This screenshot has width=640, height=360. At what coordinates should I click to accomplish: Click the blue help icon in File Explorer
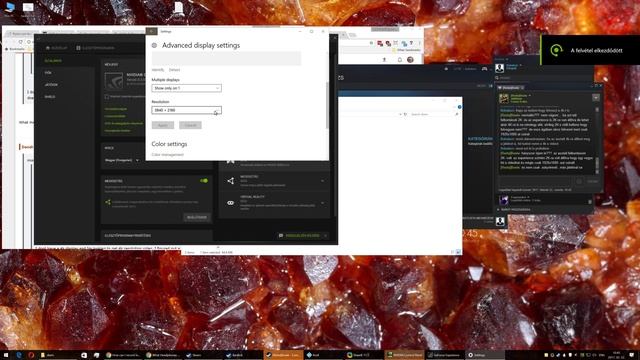pyautogui.click(x=459, y=107)
